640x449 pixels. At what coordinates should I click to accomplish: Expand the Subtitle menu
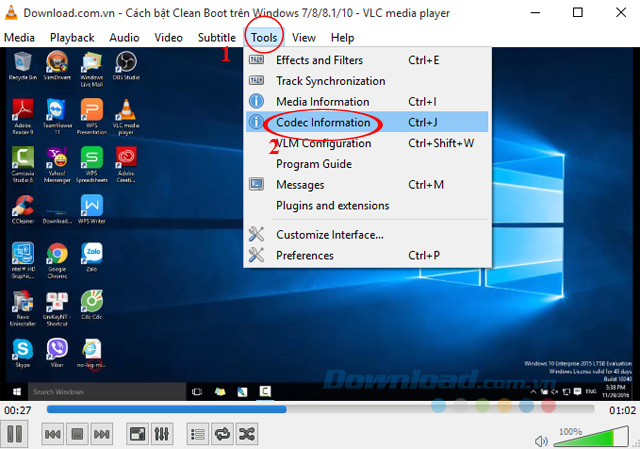click(216, 38)
